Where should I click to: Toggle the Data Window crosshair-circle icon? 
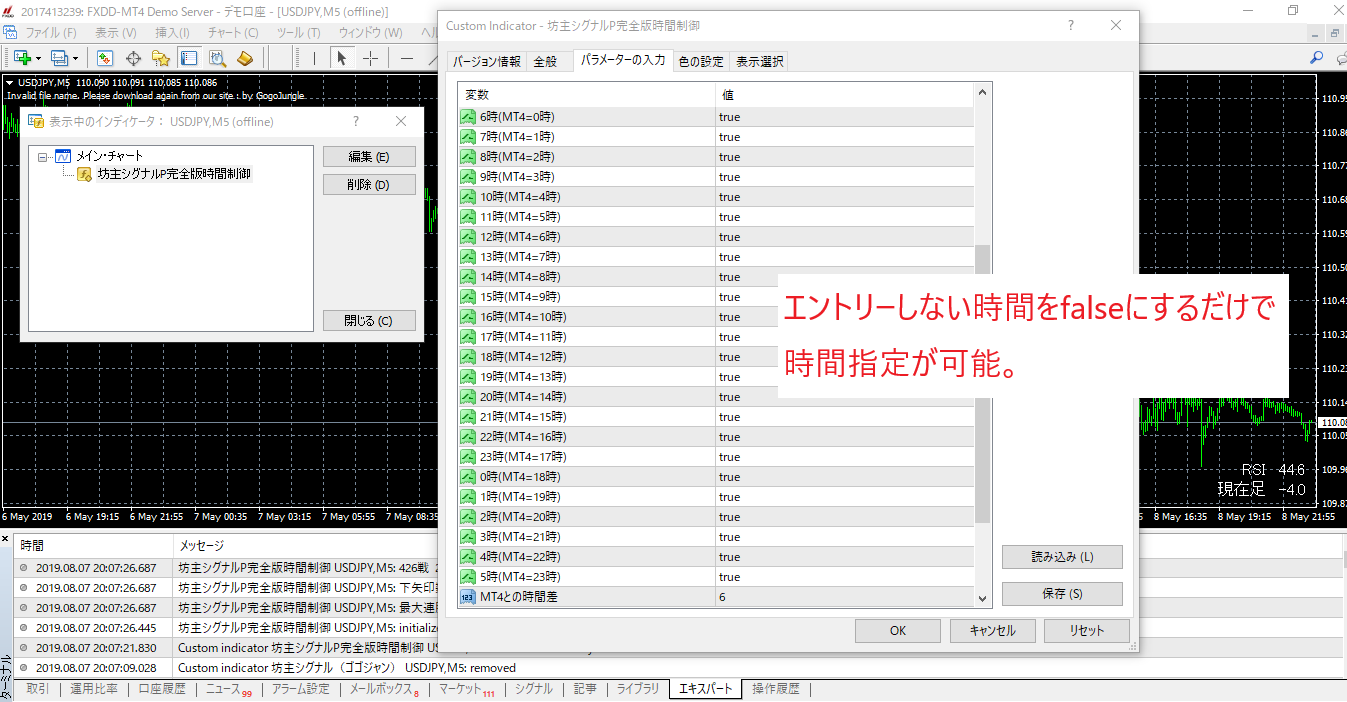click(132, 58)
